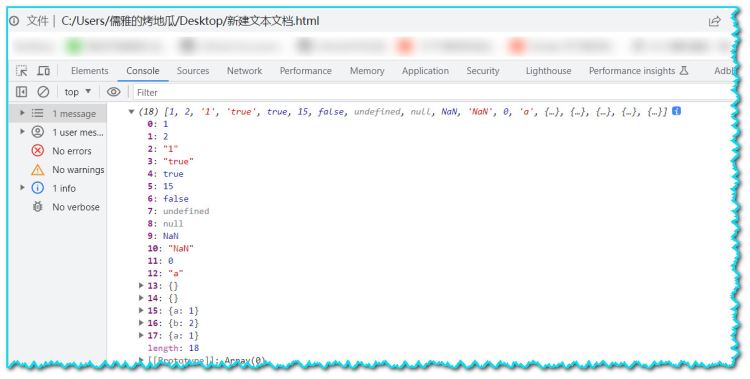The image size is (750, 379).
Task: Toggle the console sidebar panel icon
Action: pos(22,92)
